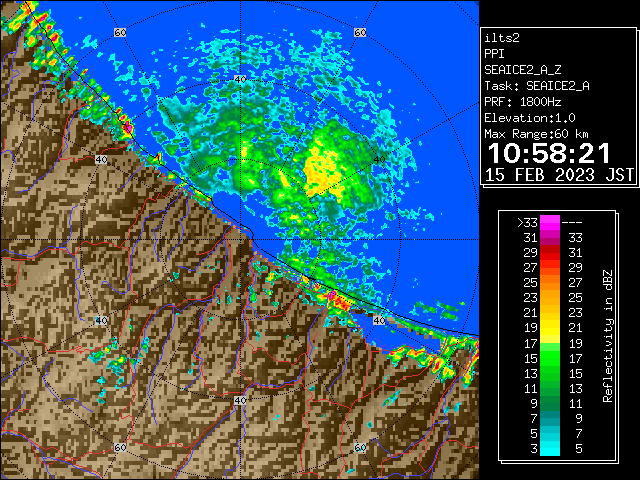Click 'Max Range:60 km' text
The width and height of the screenshot is (640, 480).
[537, 134]
